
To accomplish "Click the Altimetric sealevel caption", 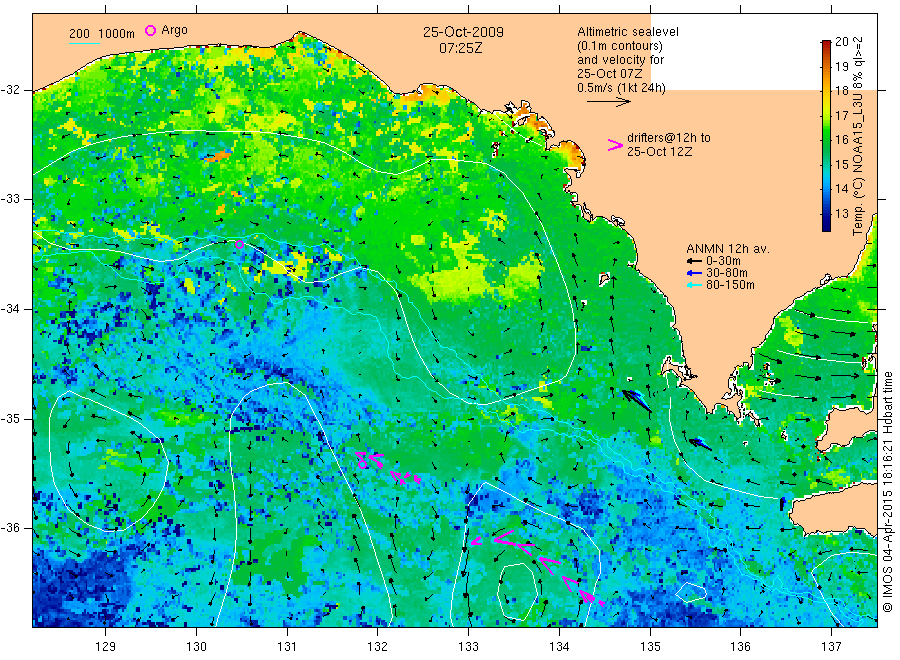I will [x=627, y=32].
